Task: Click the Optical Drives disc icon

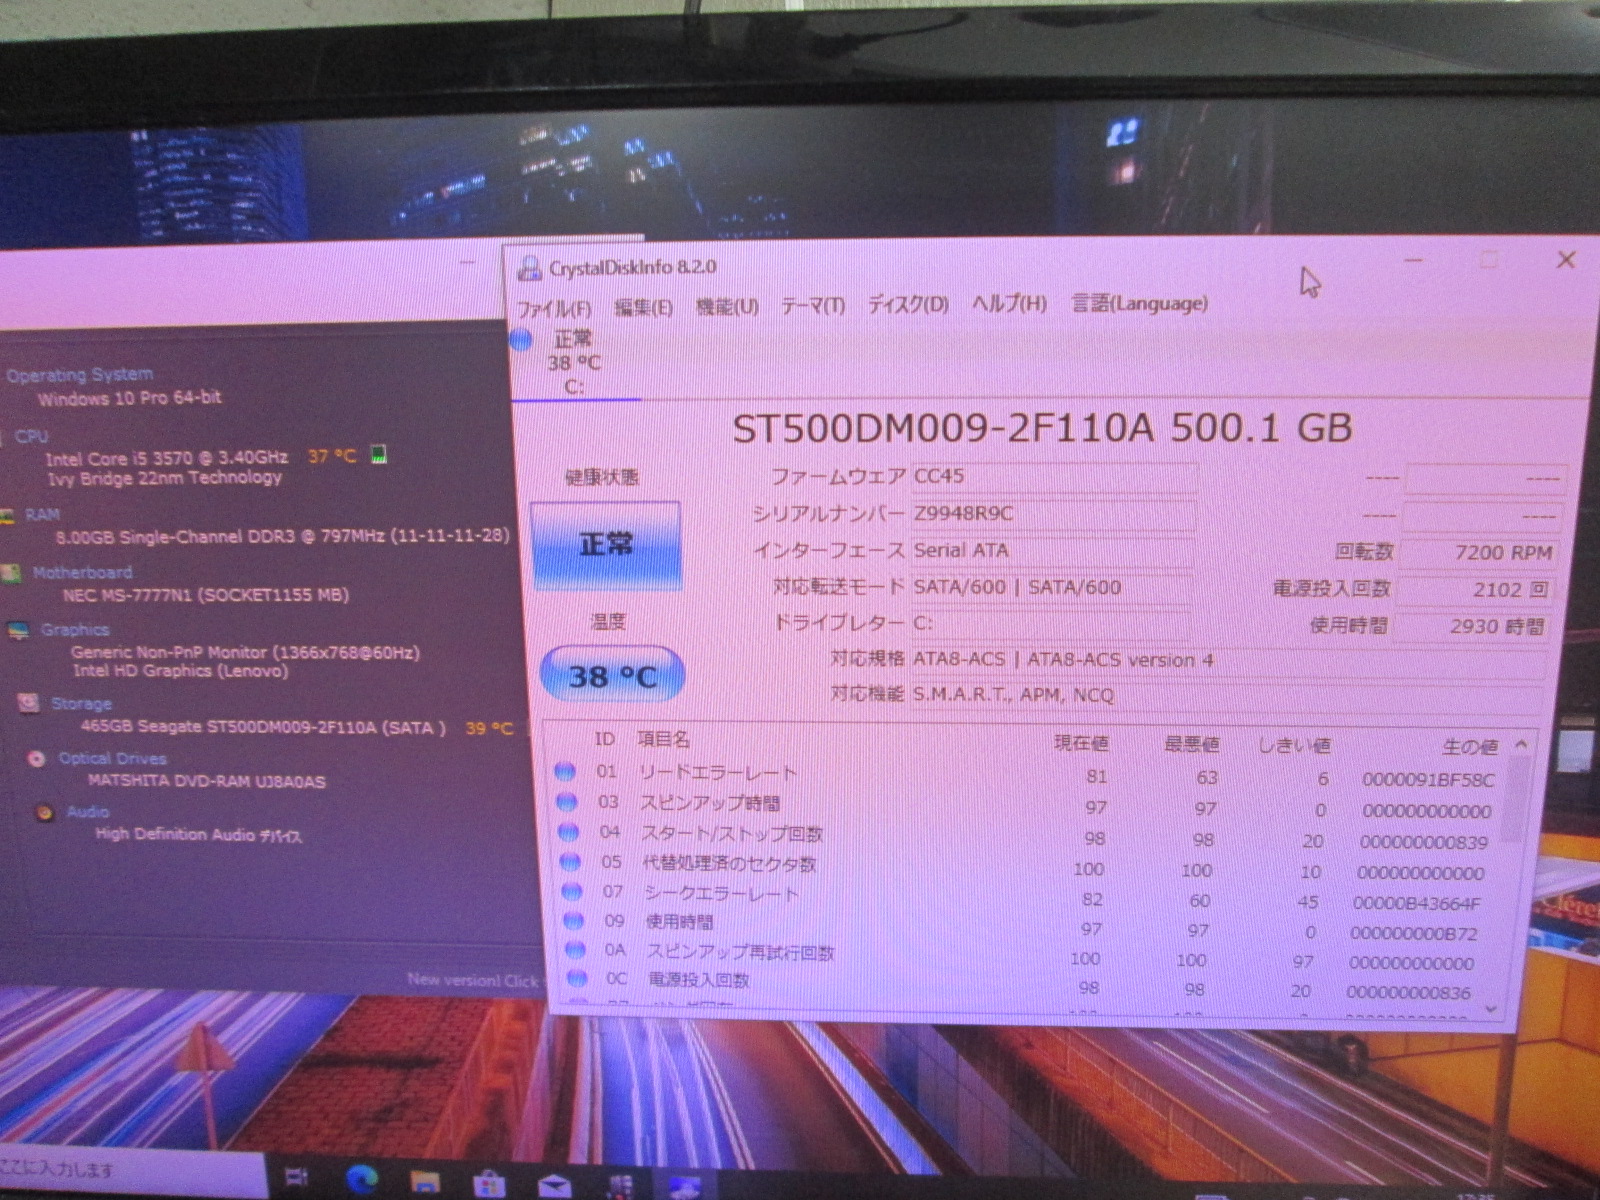Action: pos(37,759)
